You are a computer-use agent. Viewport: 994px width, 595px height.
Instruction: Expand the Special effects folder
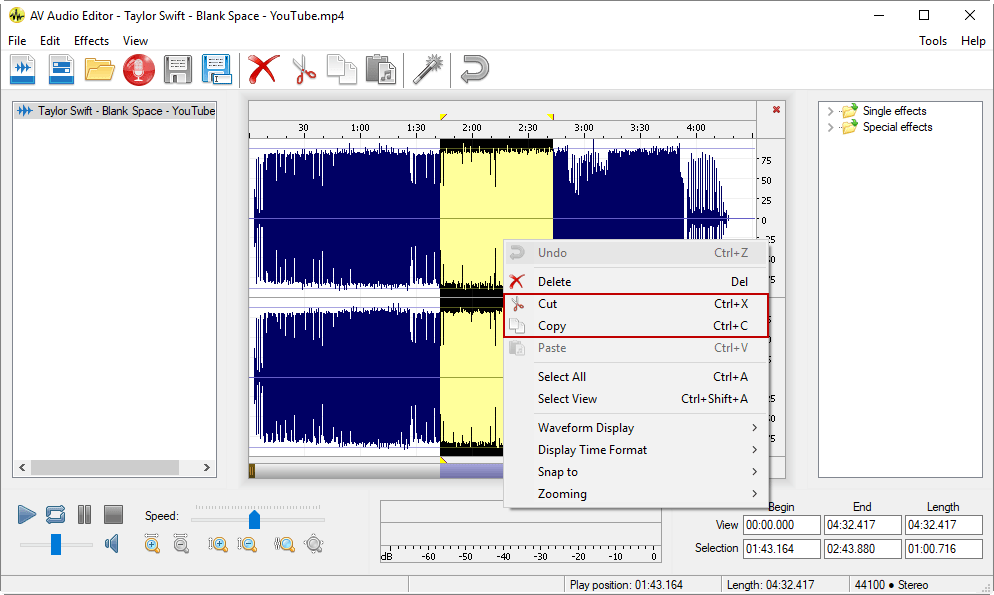829,127
